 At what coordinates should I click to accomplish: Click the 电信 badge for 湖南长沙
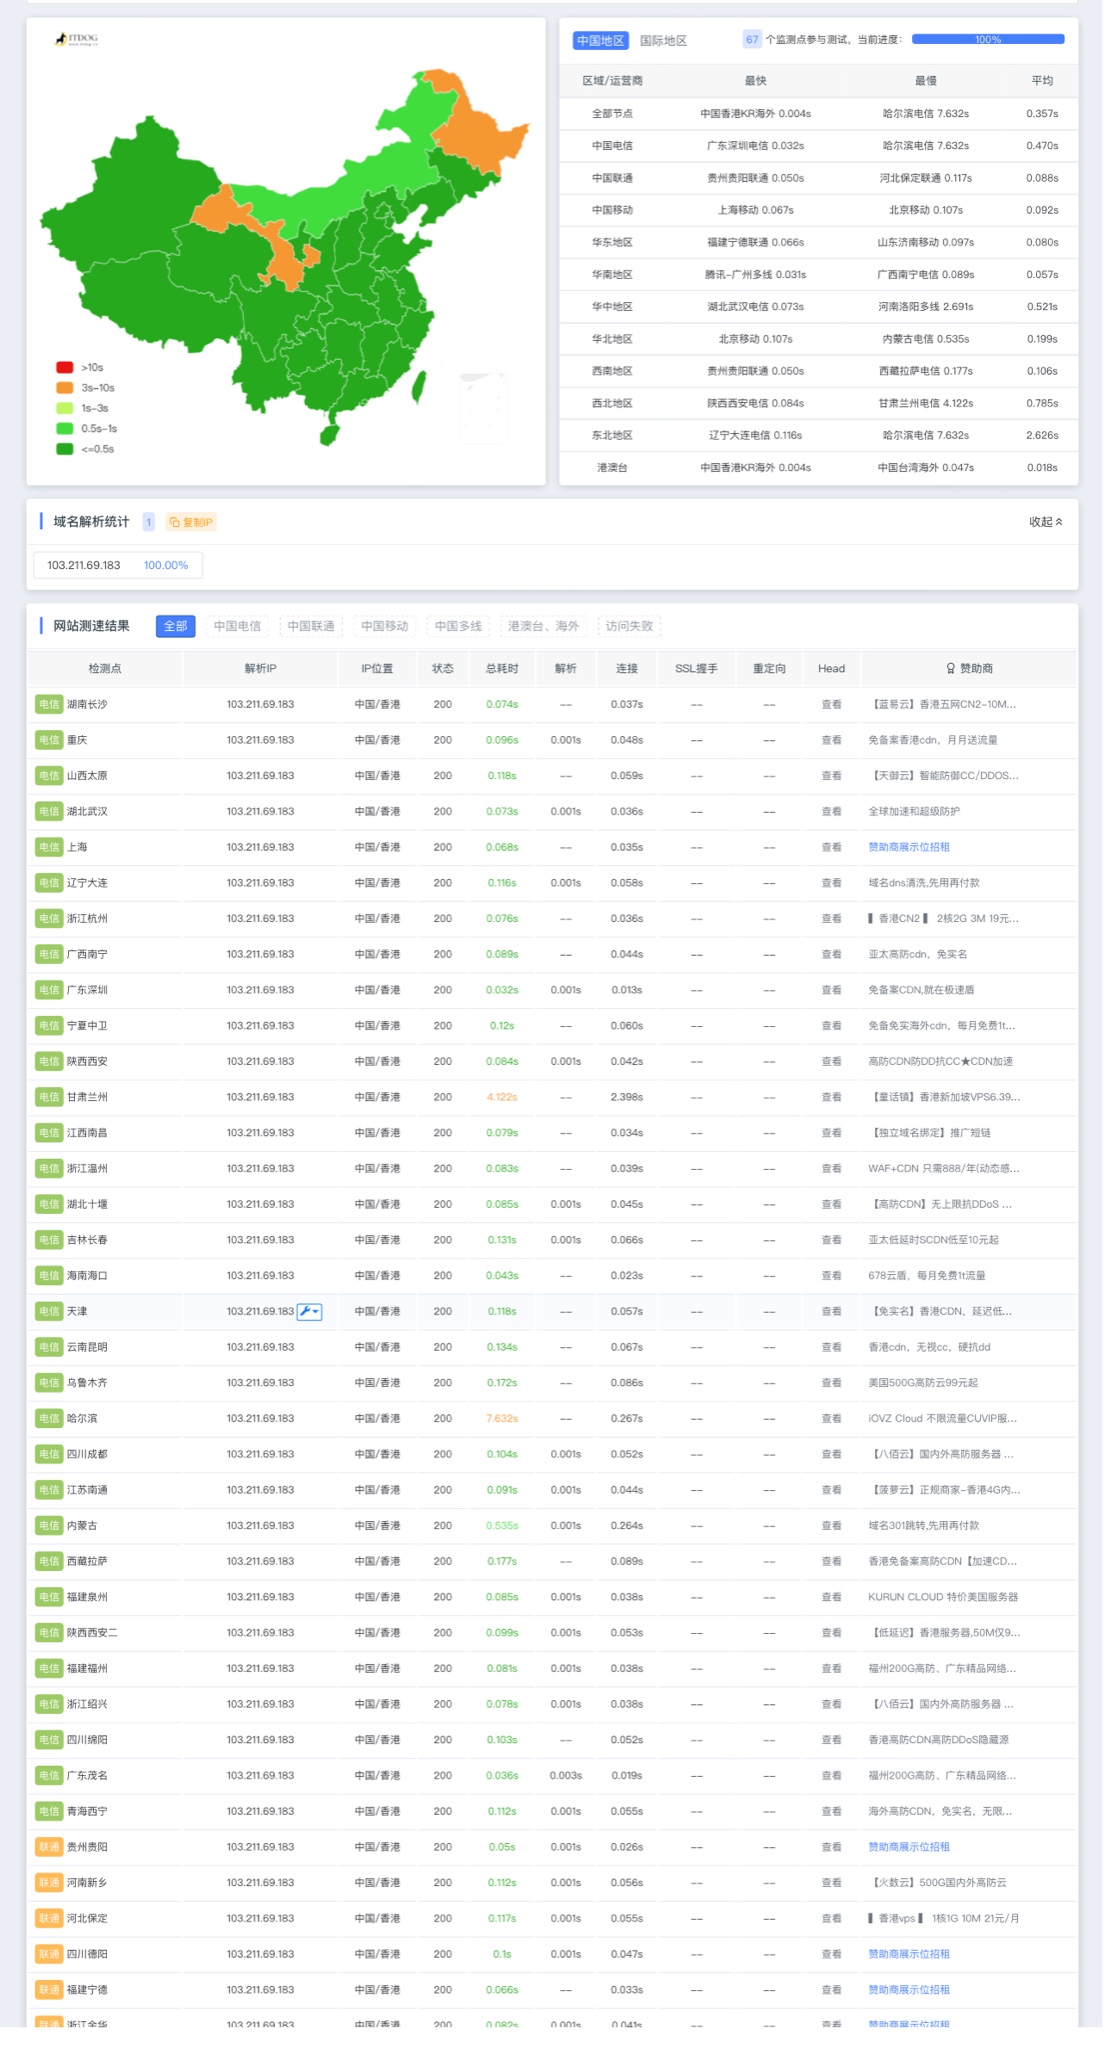[49, 704]
